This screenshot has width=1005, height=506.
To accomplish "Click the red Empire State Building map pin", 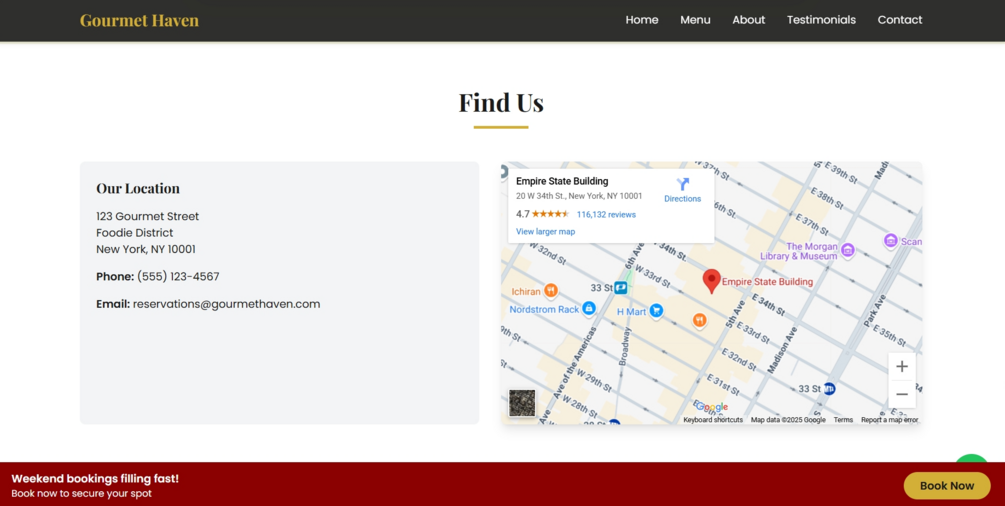I will 711,281.
